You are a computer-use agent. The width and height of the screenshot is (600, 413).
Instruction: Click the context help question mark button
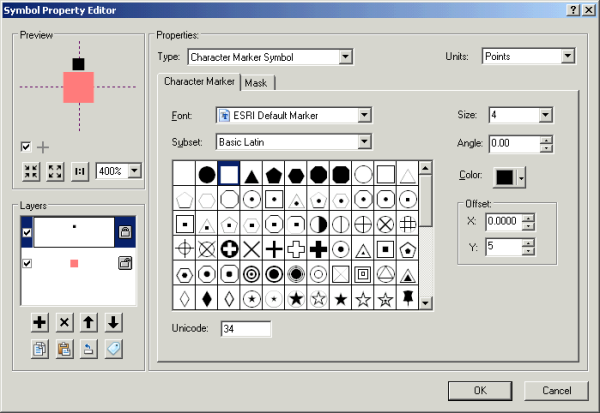click(x=573, y=10)
